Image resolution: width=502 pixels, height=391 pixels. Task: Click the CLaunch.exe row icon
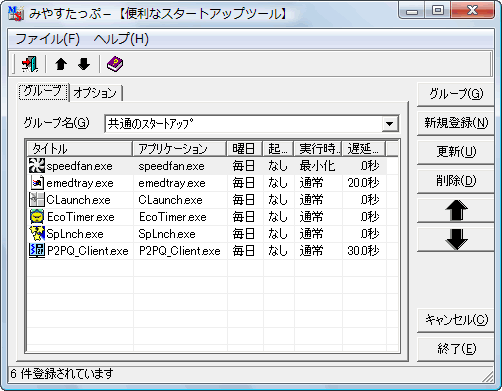click(37, 200)
